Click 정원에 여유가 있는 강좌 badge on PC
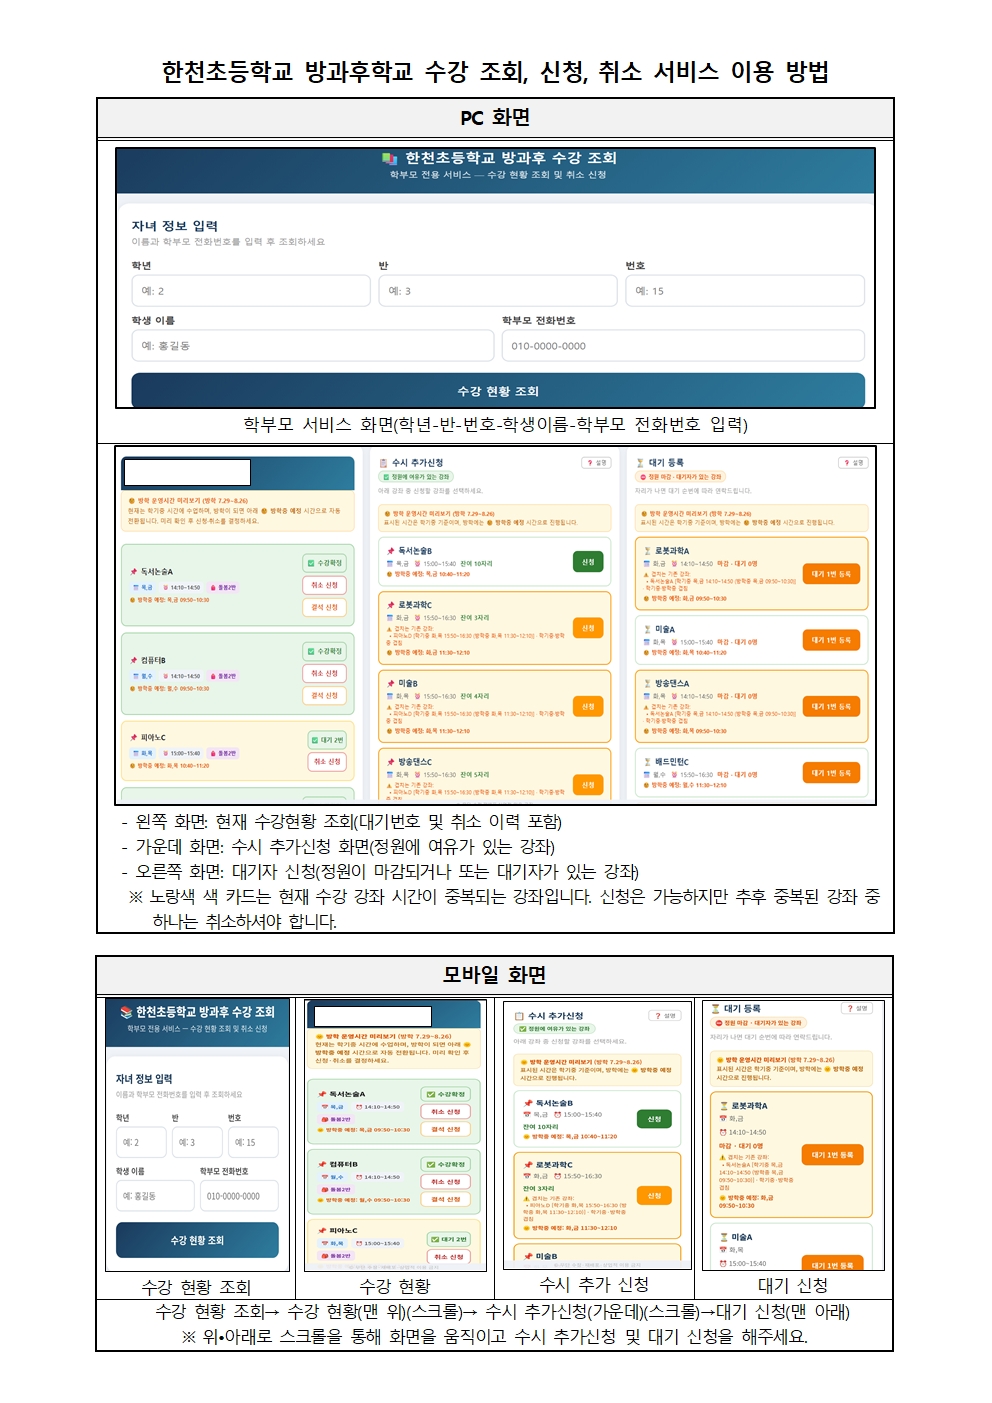 click(x=416, y=477)
